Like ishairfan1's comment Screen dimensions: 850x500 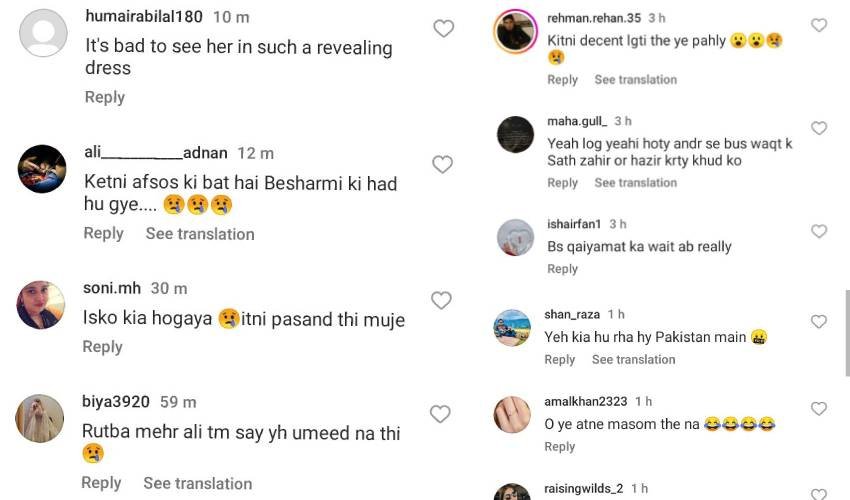click(x=819, y=231)
